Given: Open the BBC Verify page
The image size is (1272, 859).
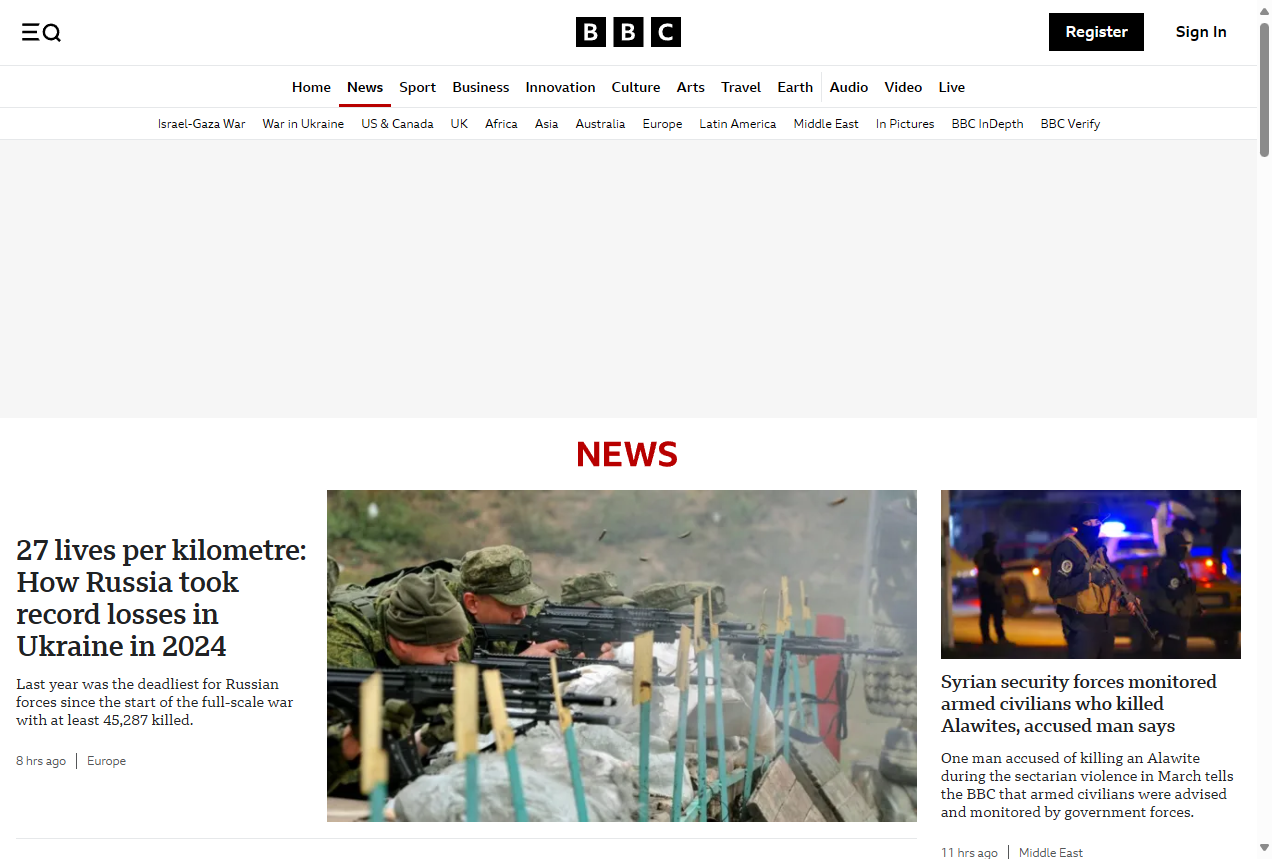Looking at the screenshot, I should point(1070,123).
